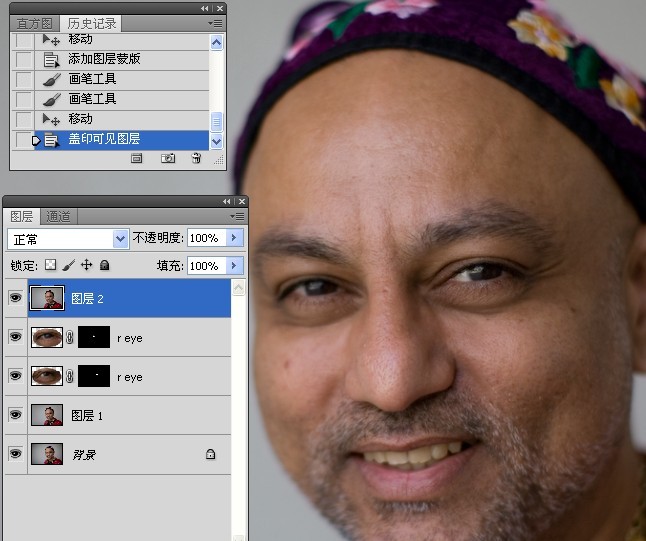Hide upper r eye layer visibility
This screenshot has height=541, width=646.
tap(16, 337)
